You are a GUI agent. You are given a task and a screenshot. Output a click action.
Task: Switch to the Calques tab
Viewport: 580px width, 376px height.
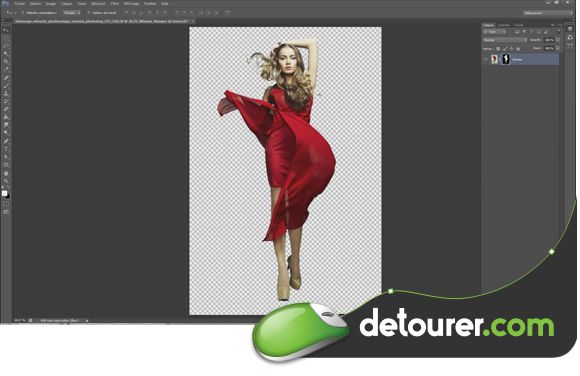point(488,25)
